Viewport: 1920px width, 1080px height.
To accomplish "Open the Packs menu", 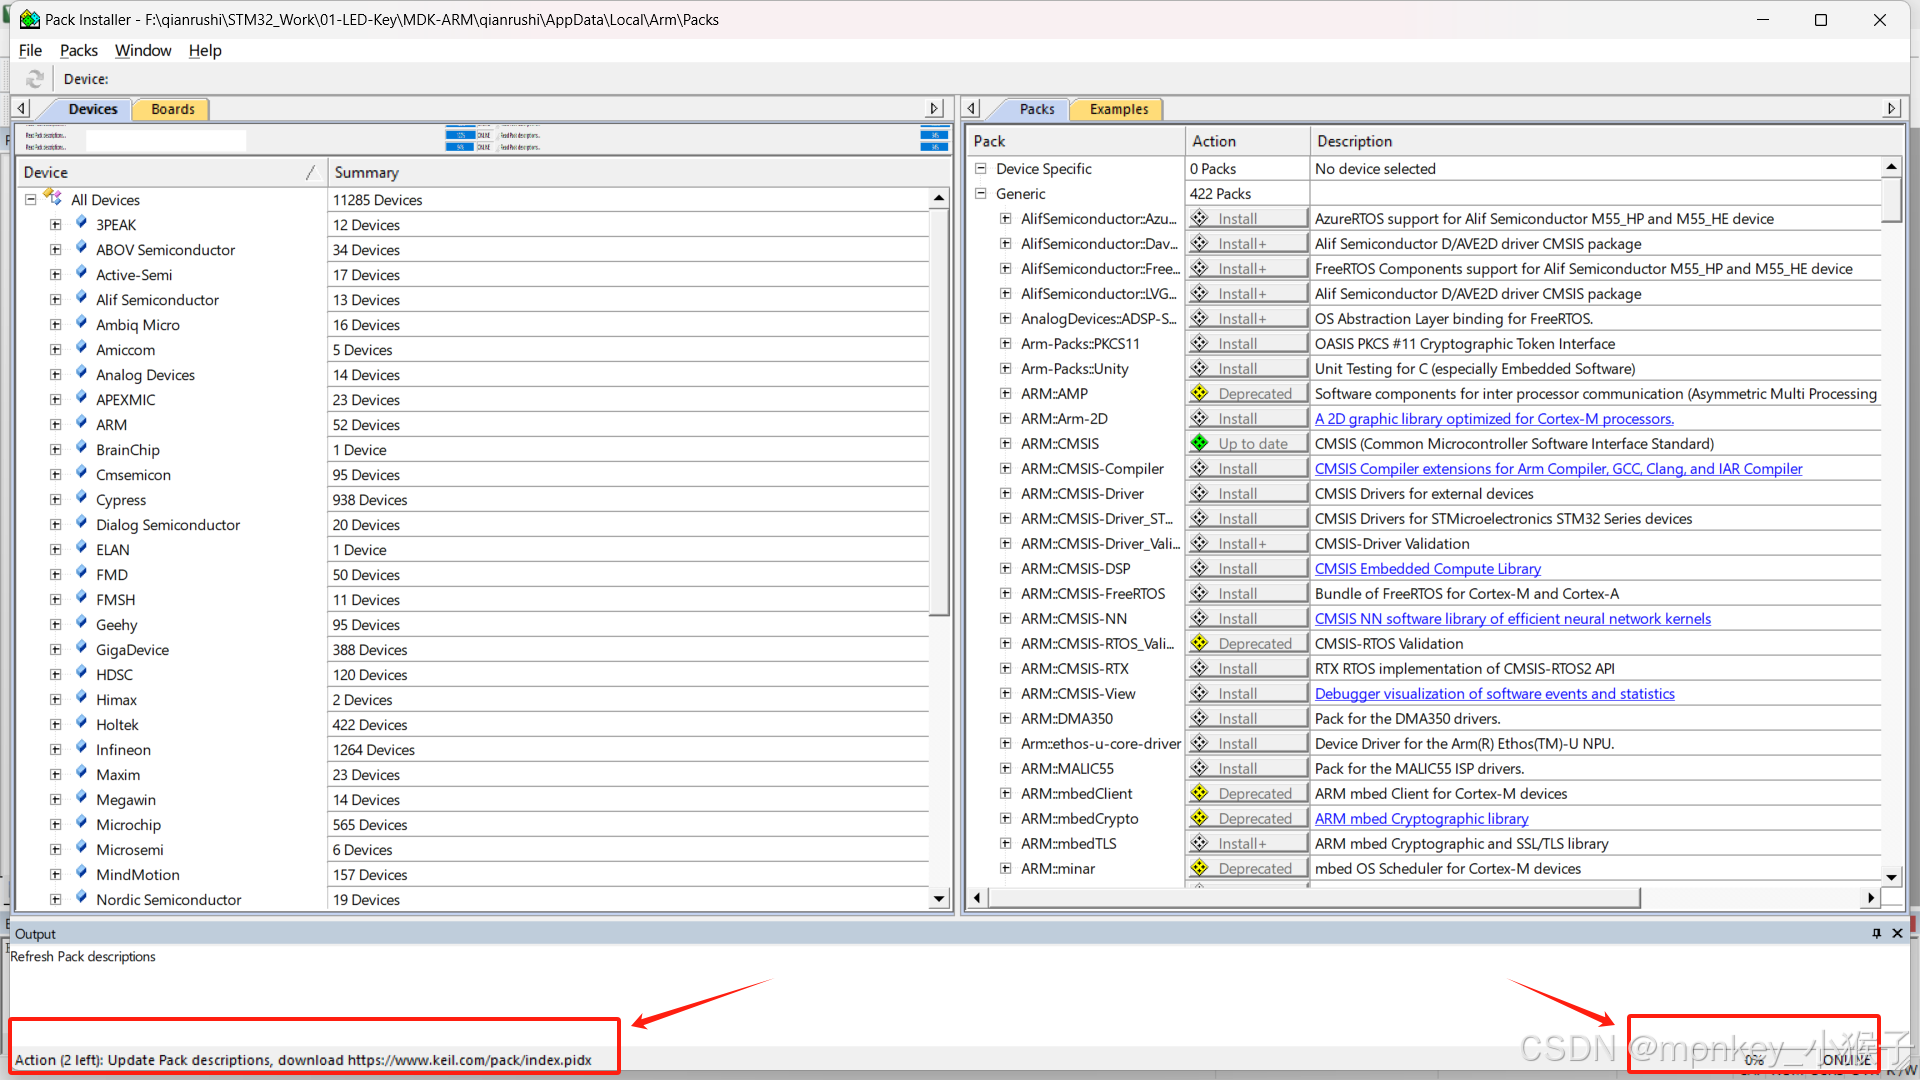I will click(x=78, y=50).
